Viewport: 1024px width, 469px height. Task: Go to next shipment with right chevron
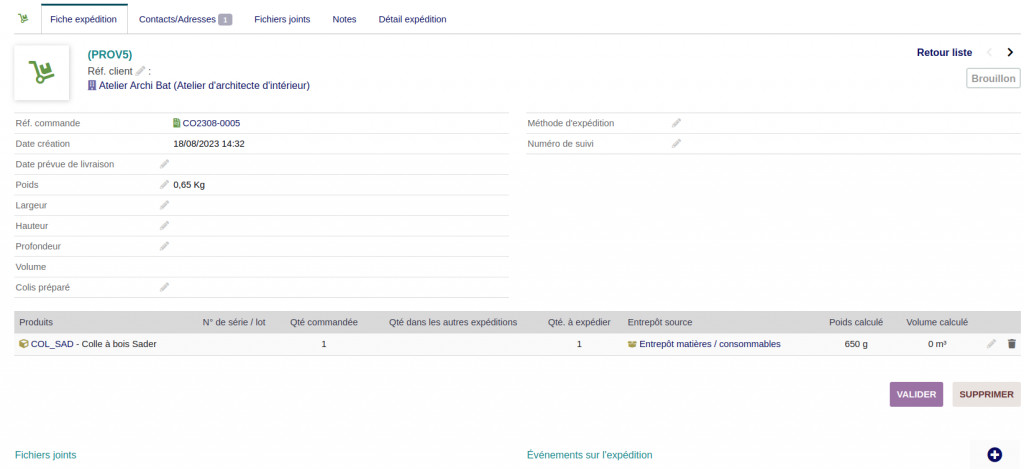pos(1010,53)
